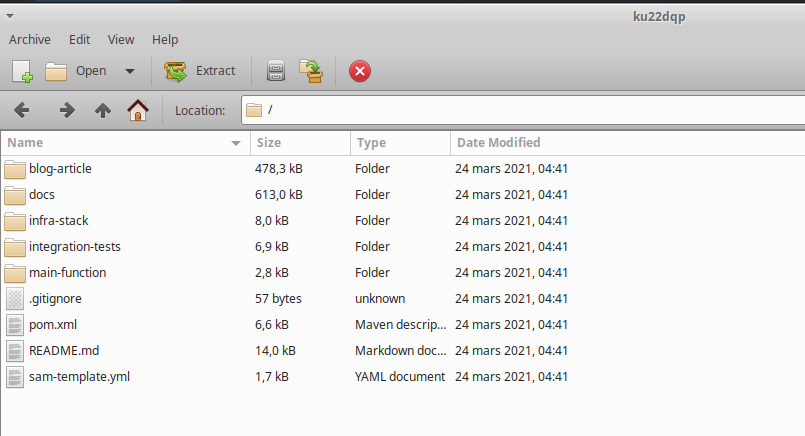Click the red Stop operation icon

360,71
